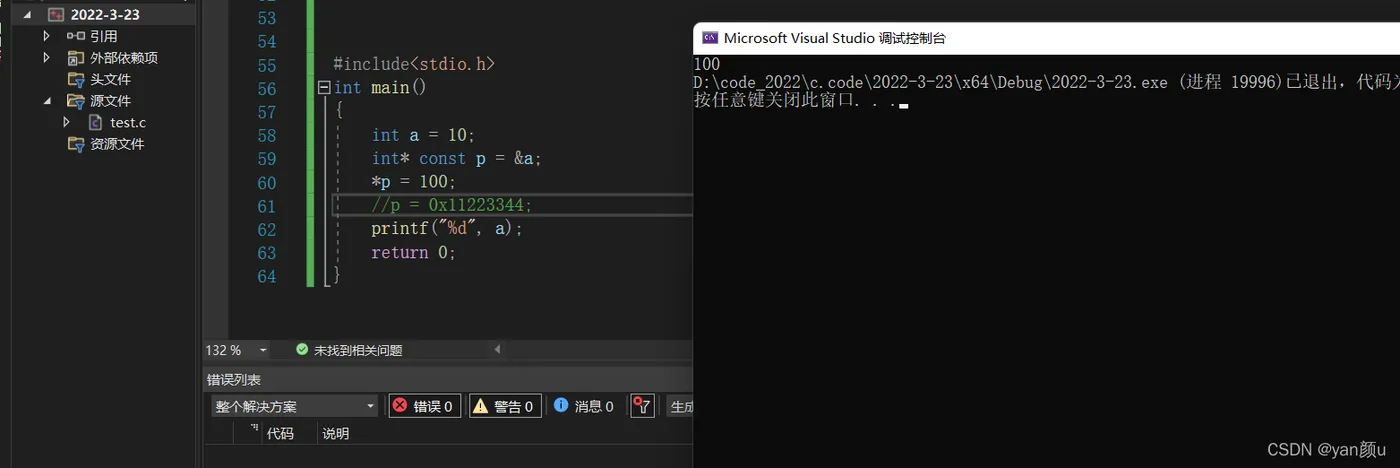This screenshot has width=1400, height=468.
Task: Click the 生成 build filter dropdown
Action: click(x=680, y=406)
